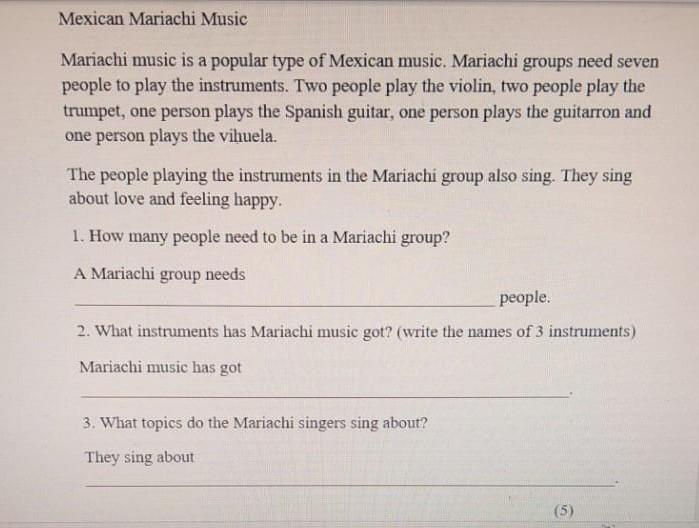Click question 2 'What instruments has Mariachi' text
The image size is (699, 528).
click(234, 331)
